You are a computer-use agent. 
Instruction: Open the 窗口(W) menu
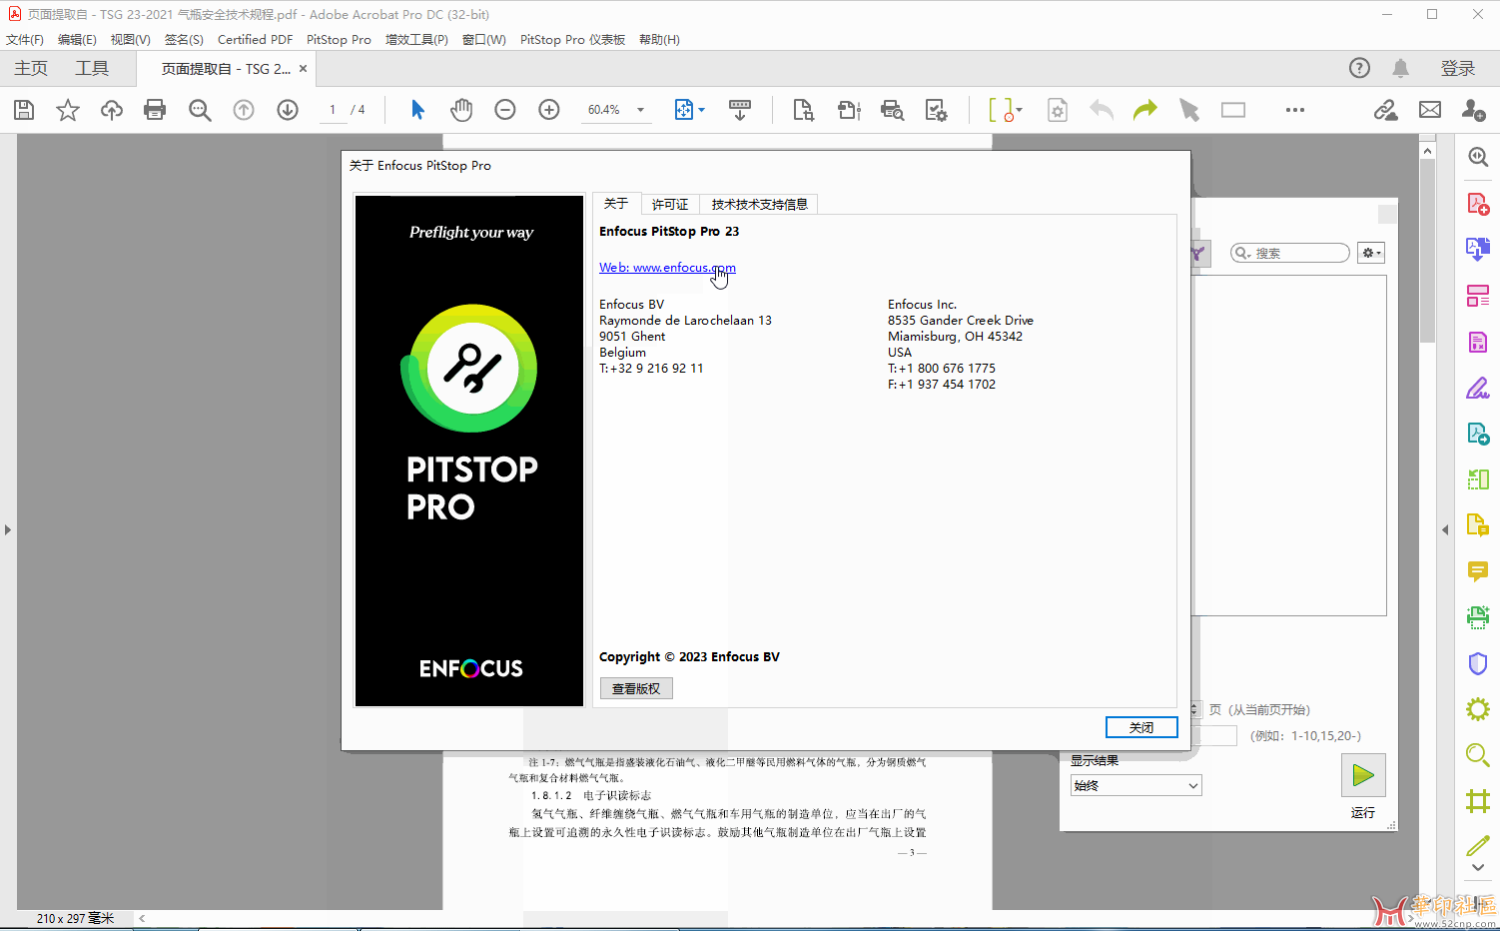click(x=484, y=40)
